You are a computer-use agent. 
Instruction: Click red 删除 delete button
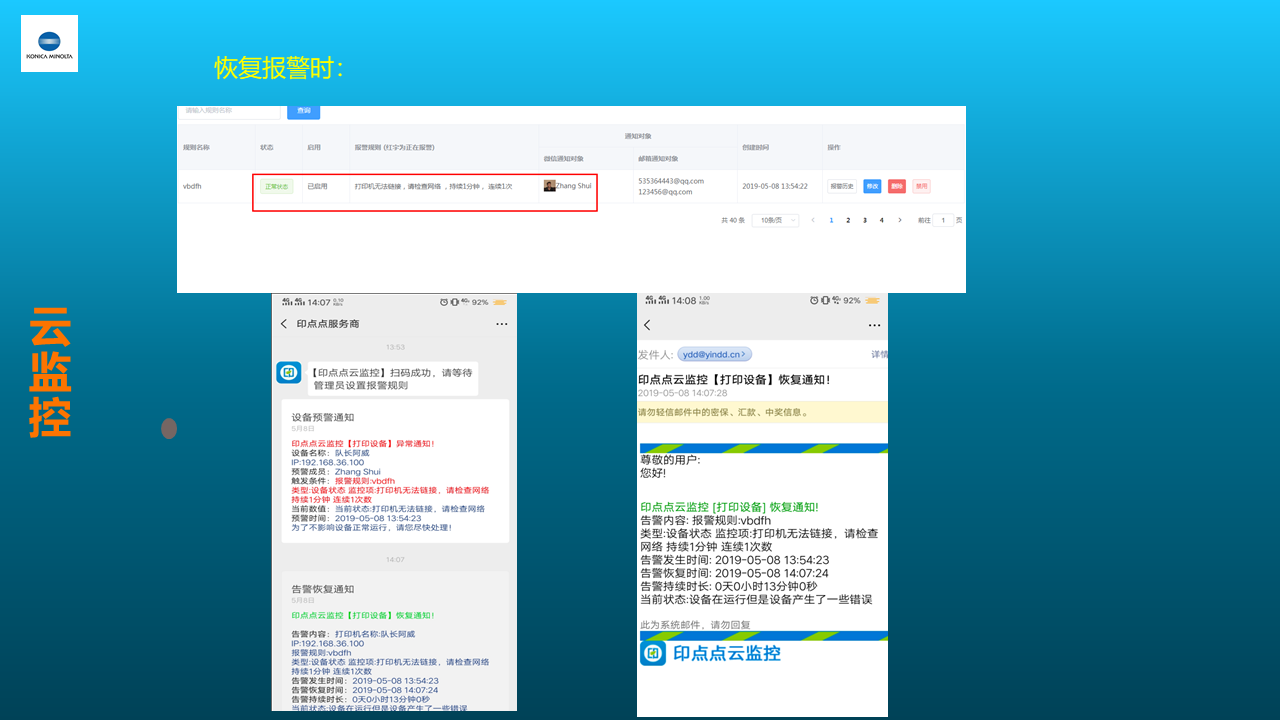tap(897, 186)
